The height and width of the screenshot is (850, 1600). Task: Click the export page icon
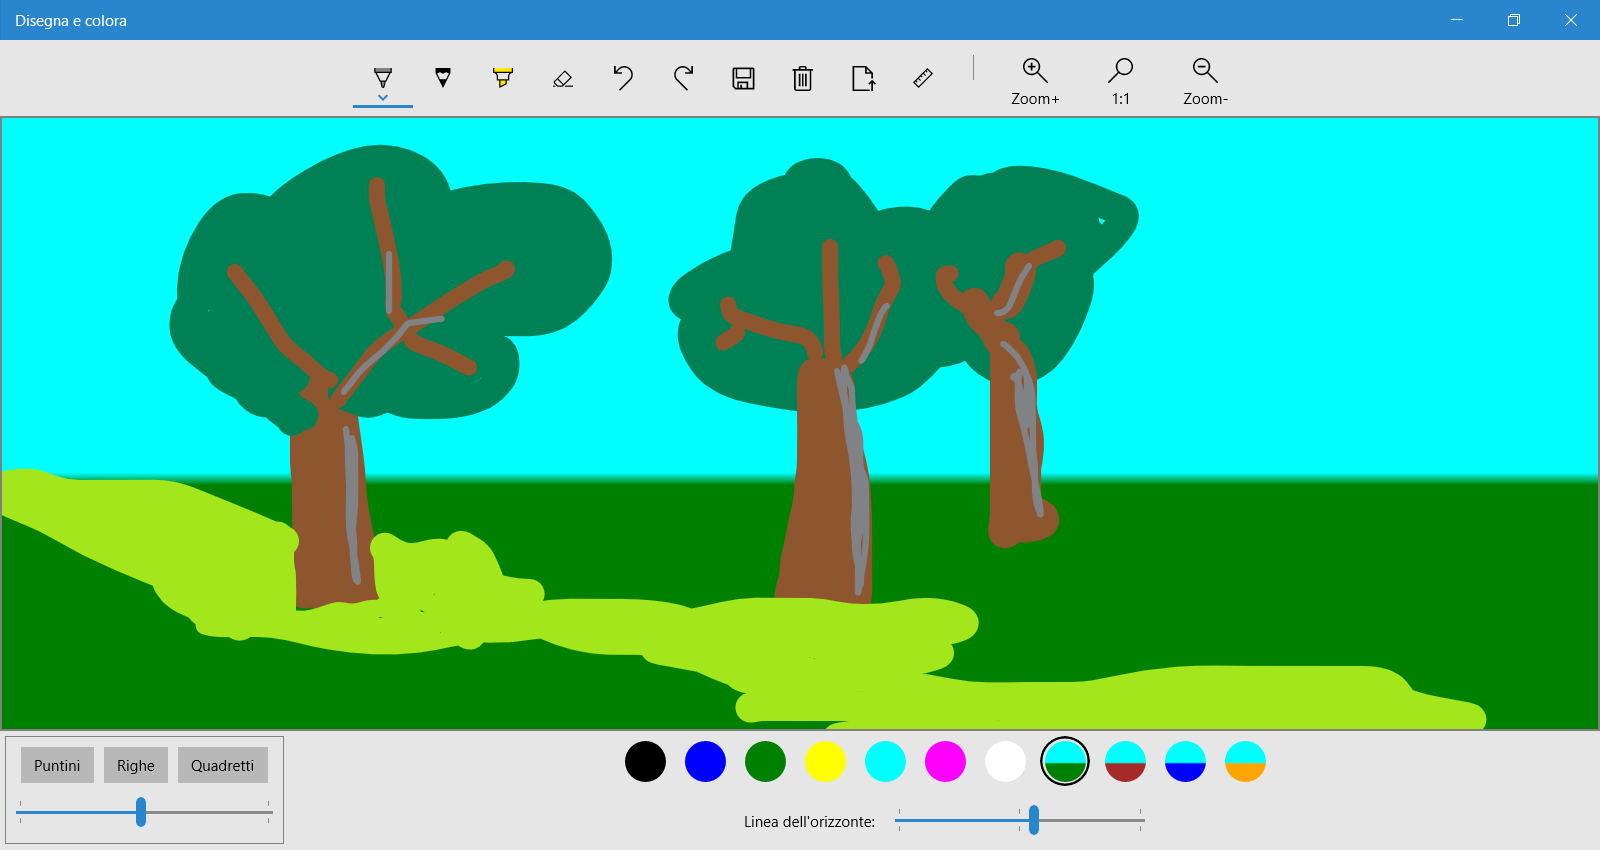[x=863, y=78]
